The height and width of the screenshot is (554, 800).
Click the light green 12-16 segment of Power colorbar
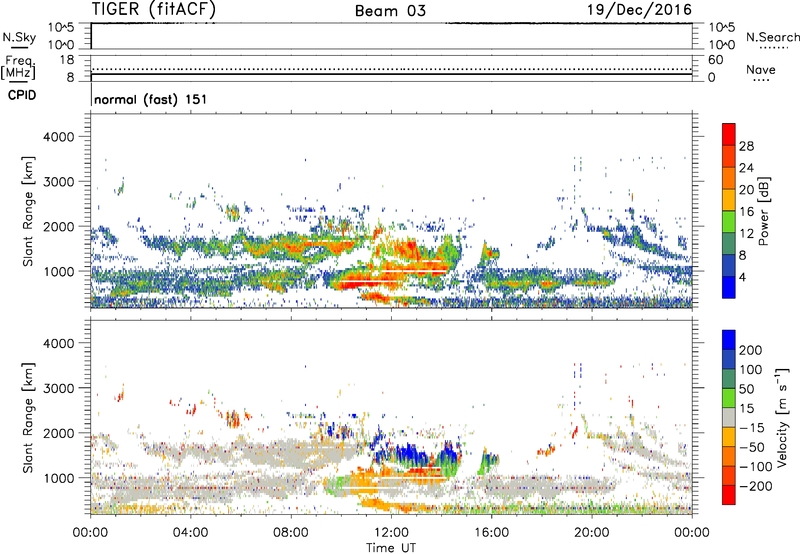(x=729, y=222)
